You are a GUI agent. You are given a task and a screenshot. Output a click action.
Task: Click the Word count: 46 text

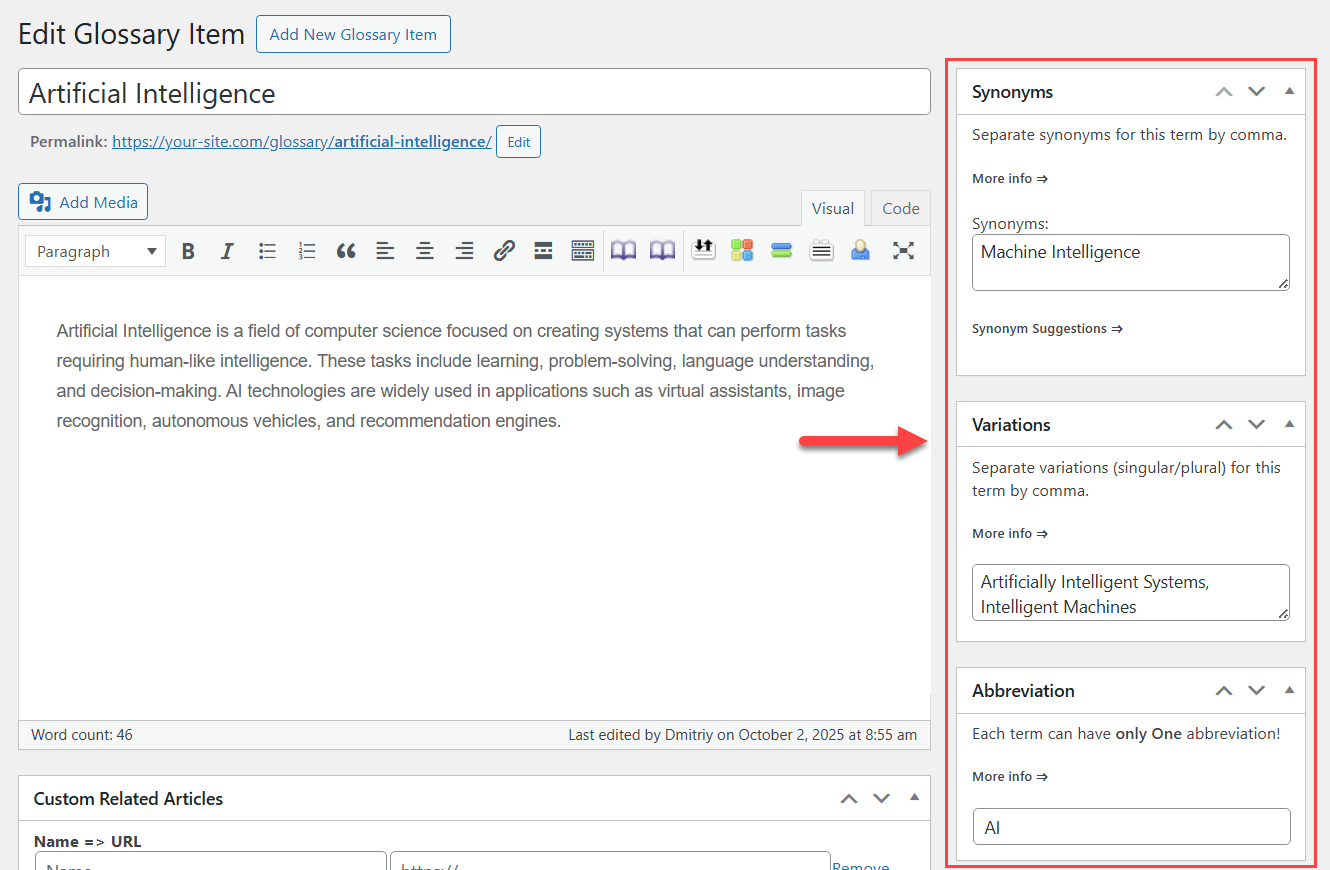point(82,734)
